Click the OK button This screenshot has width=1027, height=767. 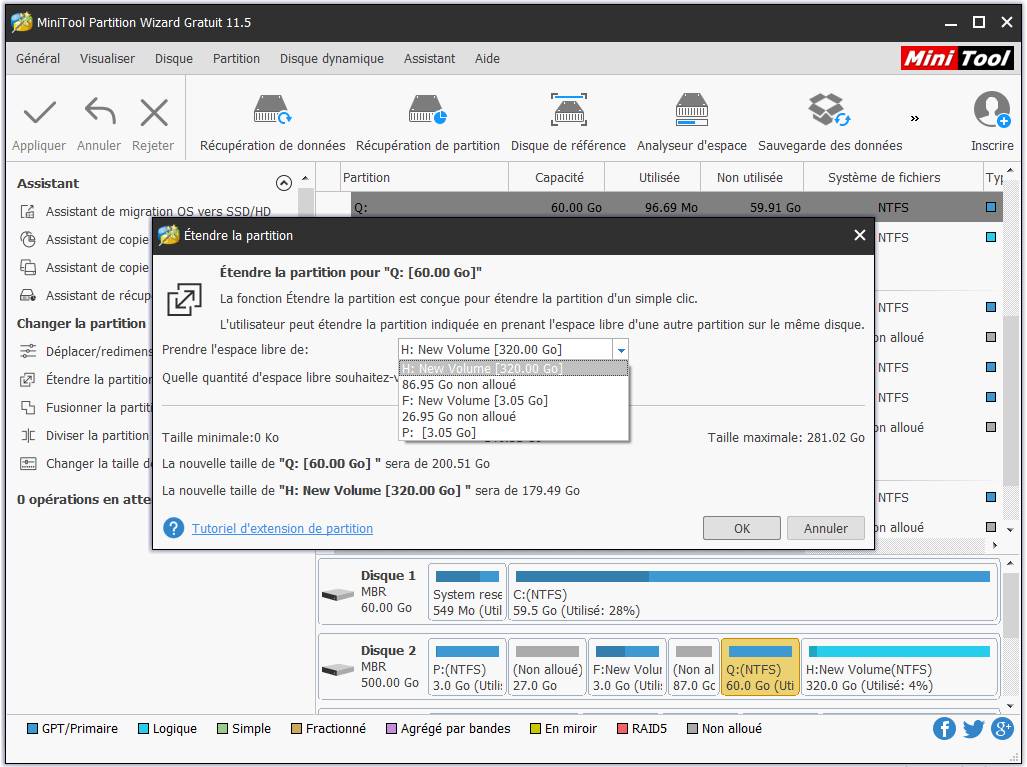coord(741,527)
